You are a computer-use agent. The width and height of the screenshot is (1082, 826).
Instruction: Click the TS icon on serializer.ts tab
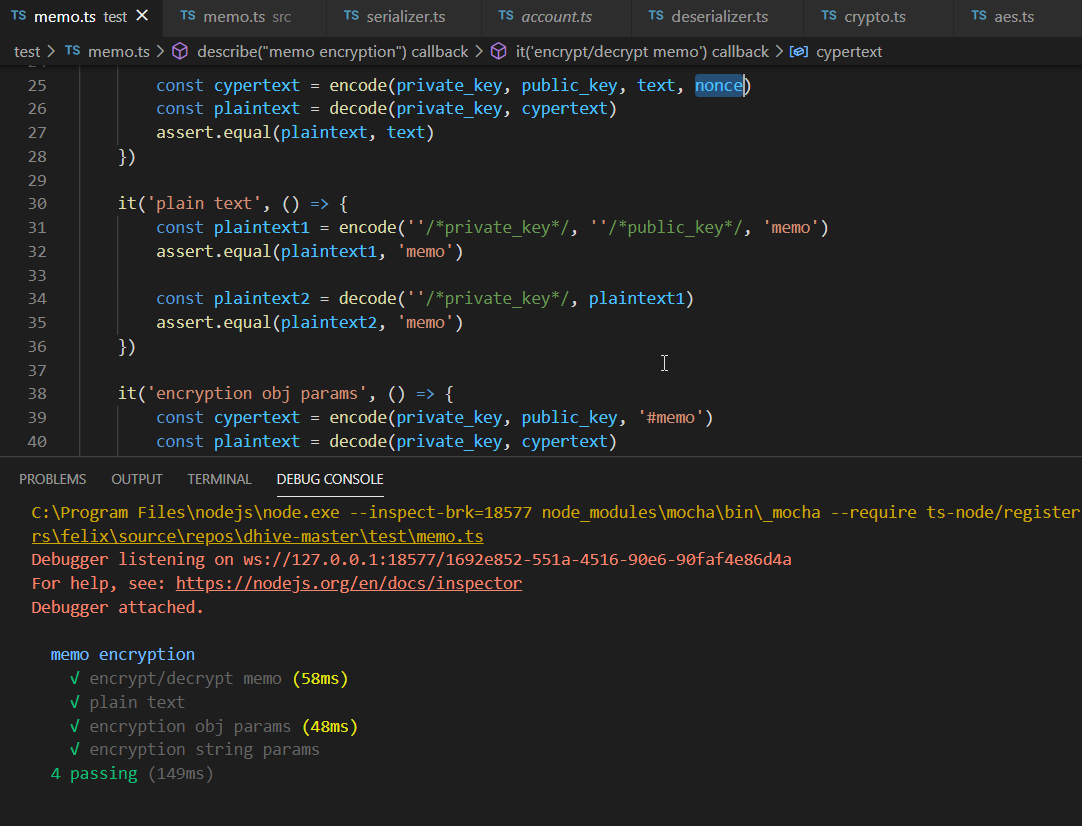pos(351,16)
